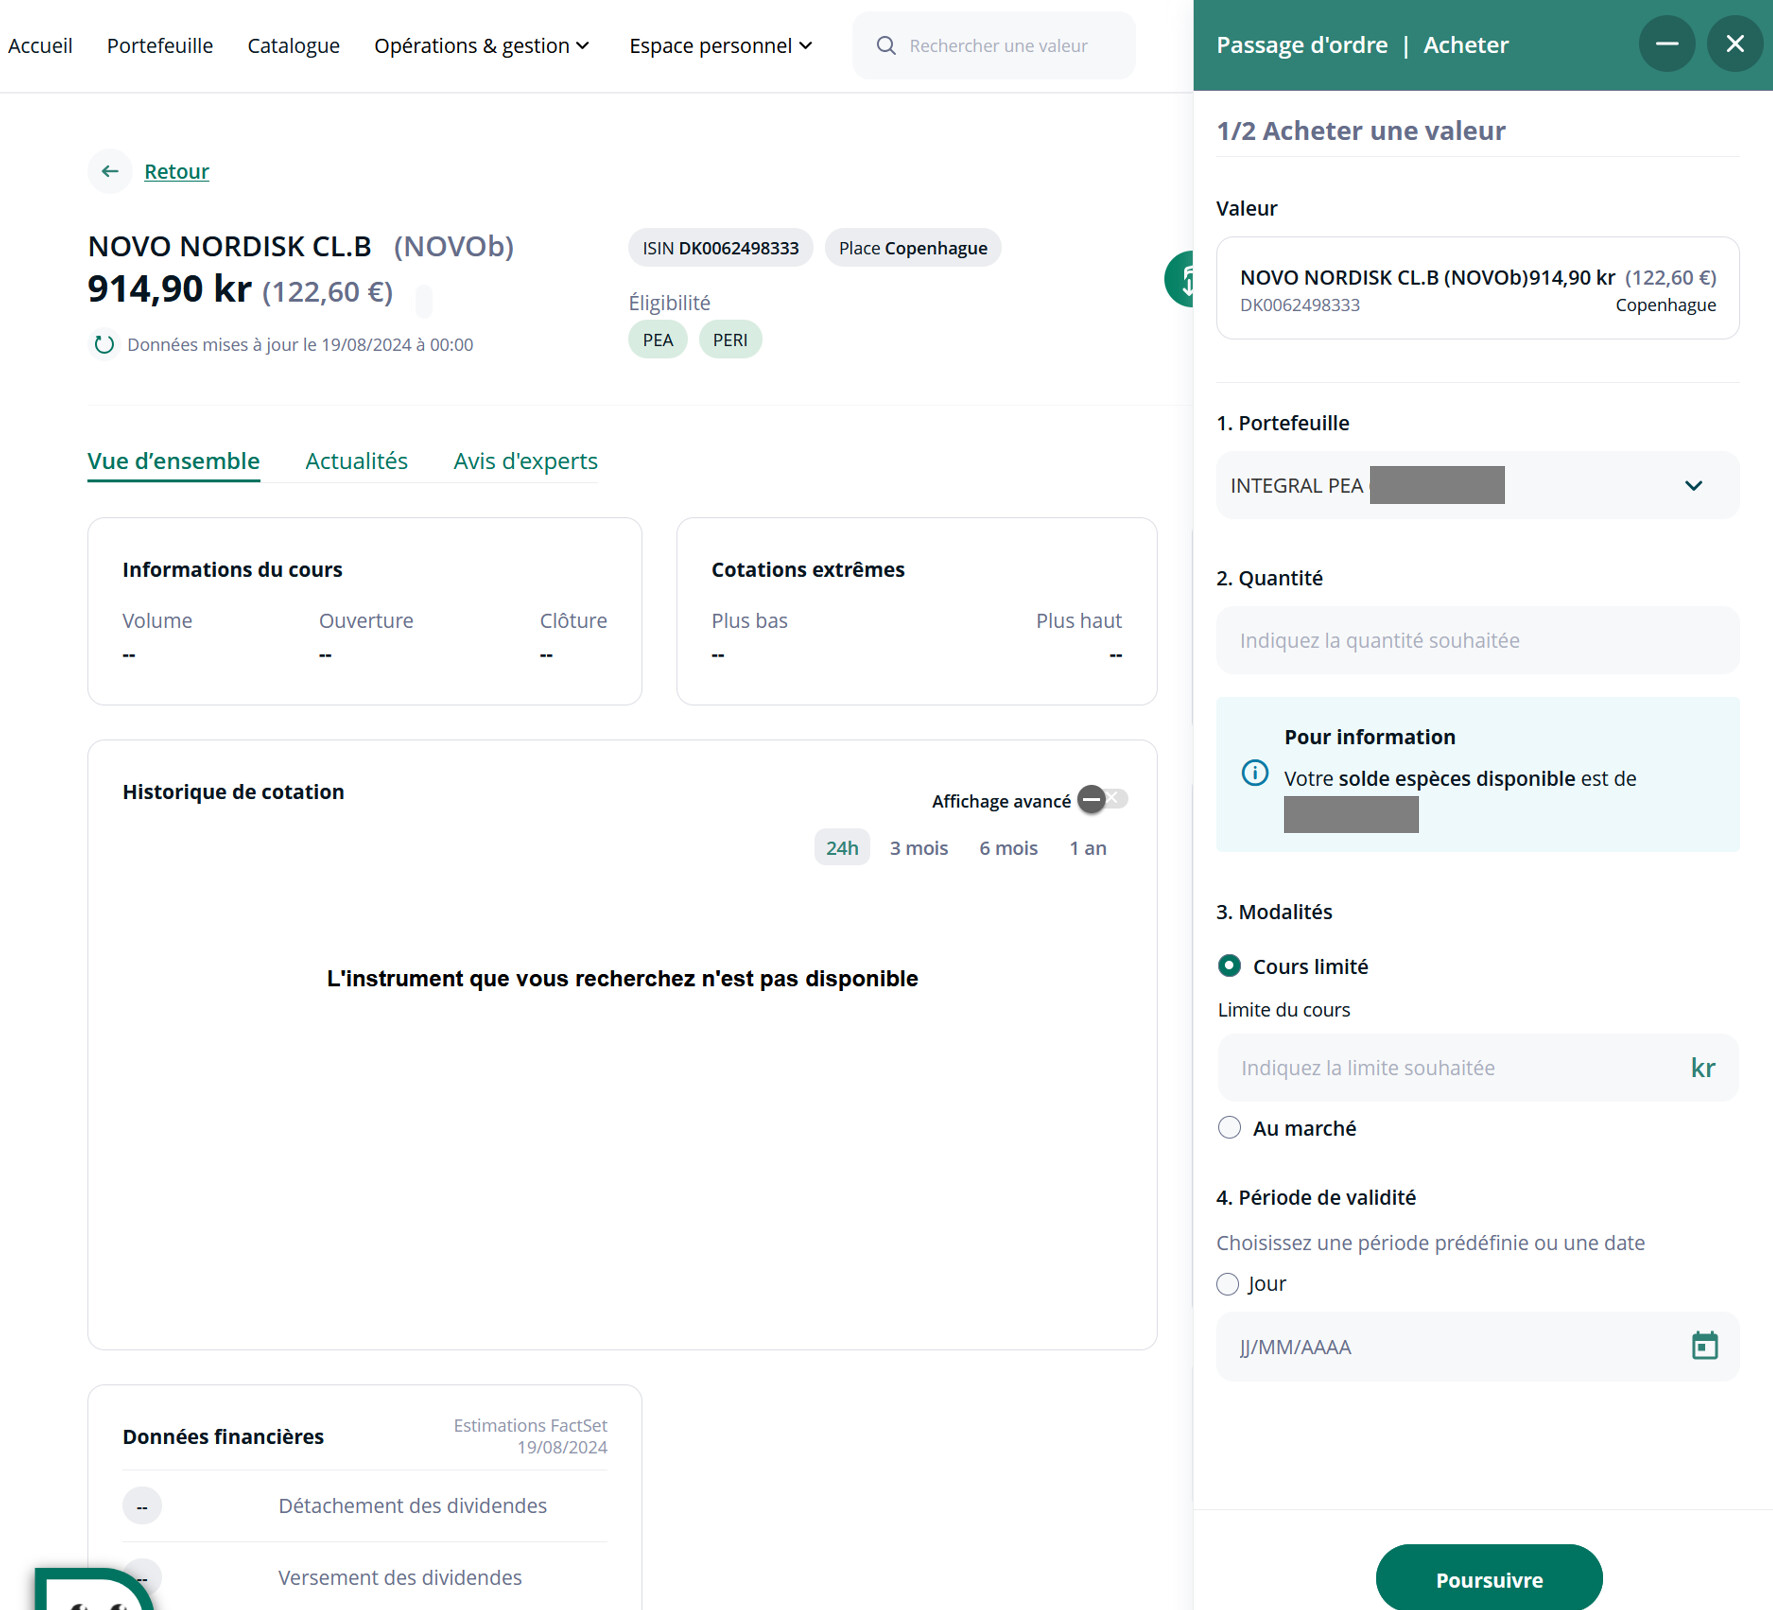Image resolution: width=1773 pixels, height=1610 pixels.
Task: Select the Au marché radio option
Action: click(1229, 1128)
